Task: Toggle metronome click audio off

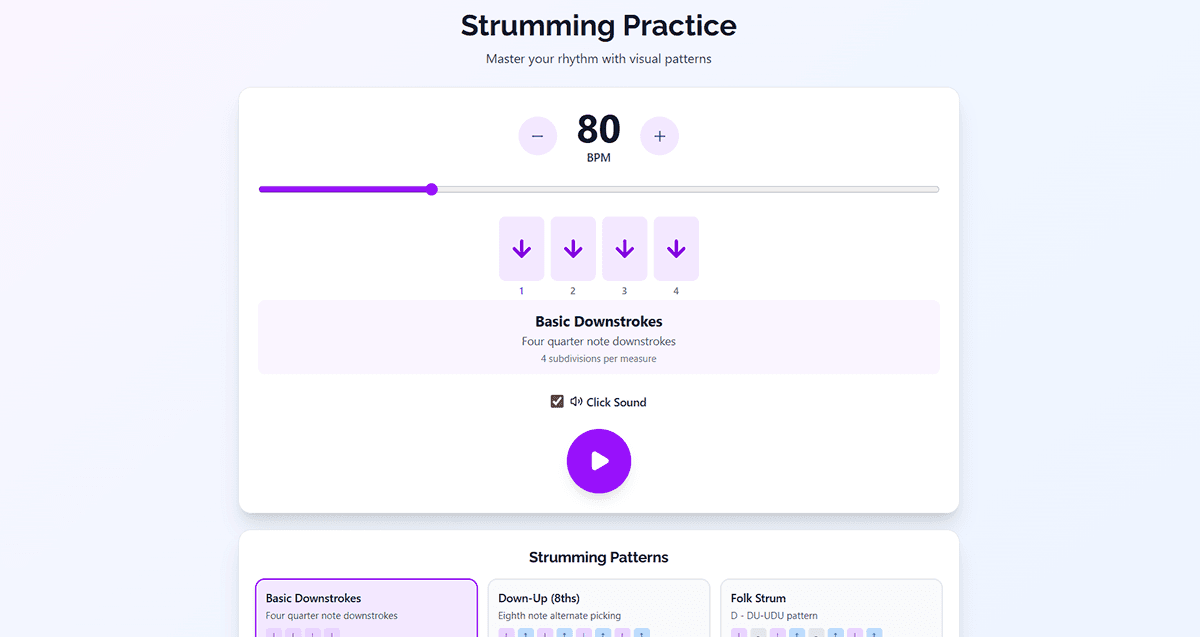Action: pyautogui.click(x=557, y=401)
